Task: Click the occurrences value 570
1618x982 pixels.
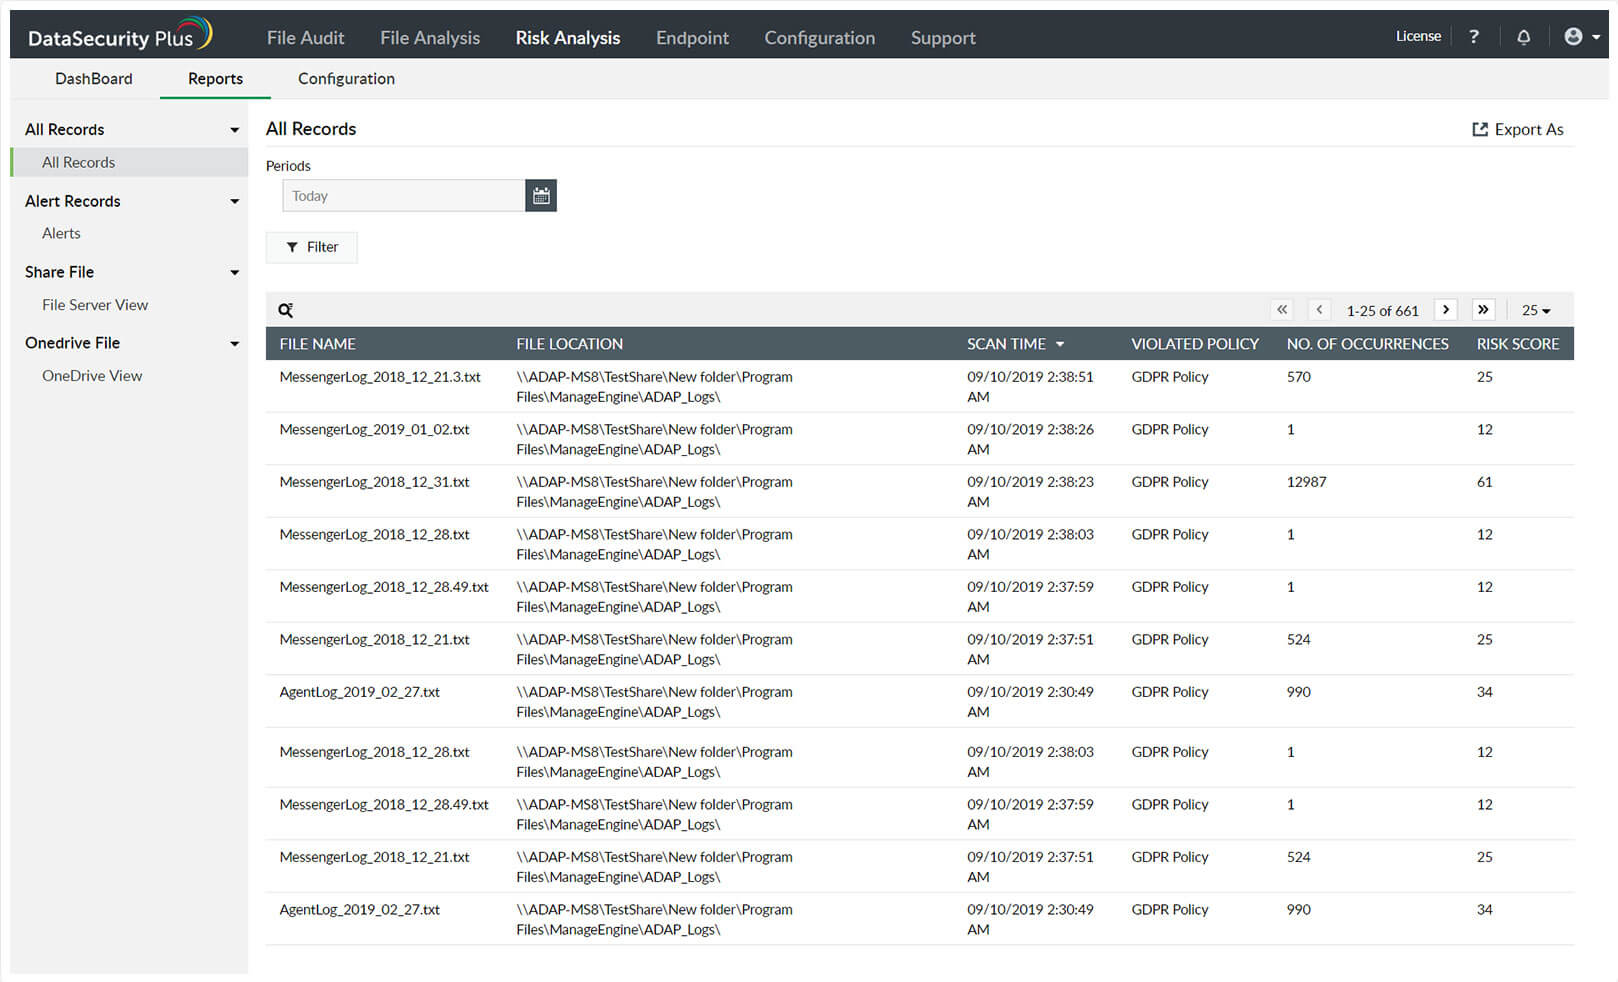Action: coord(1298,377)
